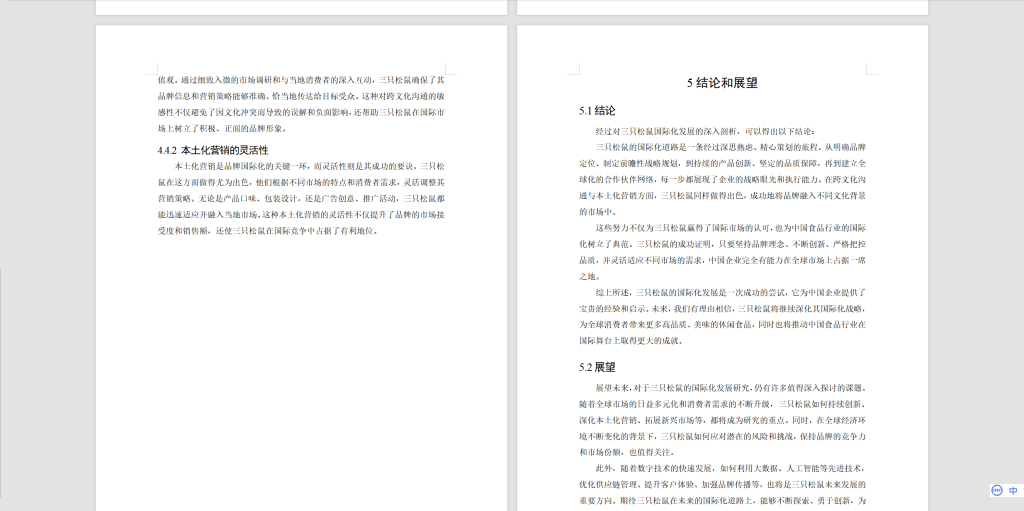Screen dimensions: 1024x511
Task: Click the heading '5.1 结论'
Action: tap(597, 110)
